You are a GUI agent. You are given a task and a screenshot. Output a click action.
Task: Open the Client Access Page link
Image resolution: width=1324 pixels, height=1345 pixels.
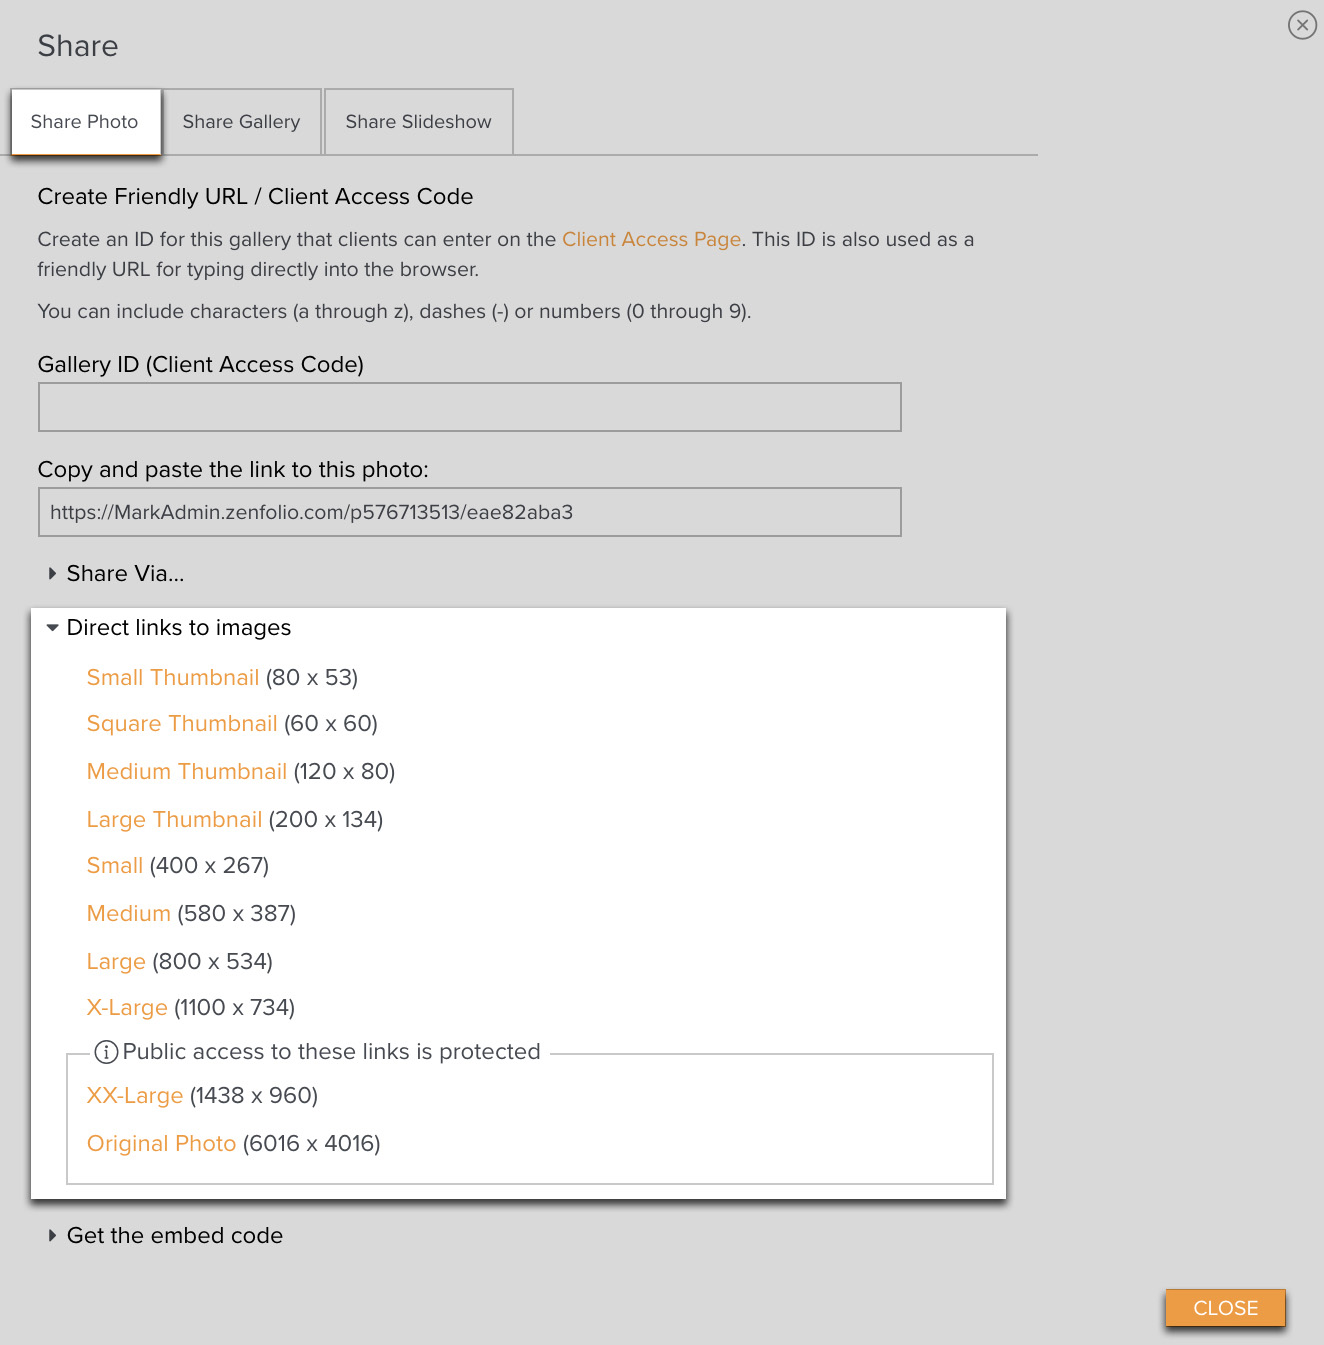click(651, 240)
